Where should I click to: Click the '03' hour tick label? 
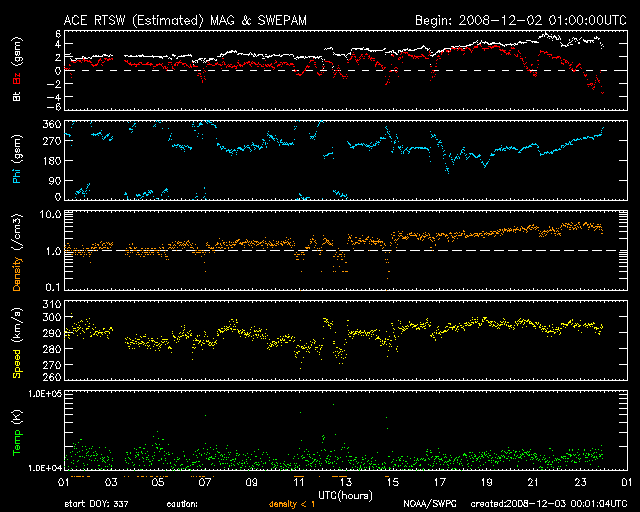pyautogui.click(x=111, y=482)
